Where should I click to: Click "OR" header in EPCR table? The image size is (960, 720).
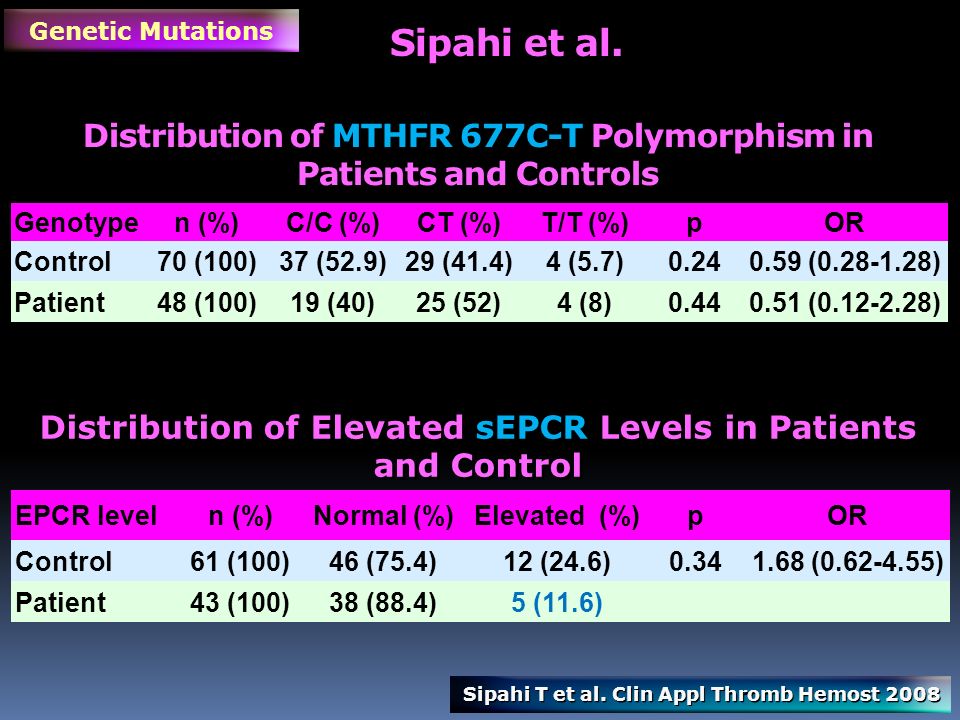847,516
